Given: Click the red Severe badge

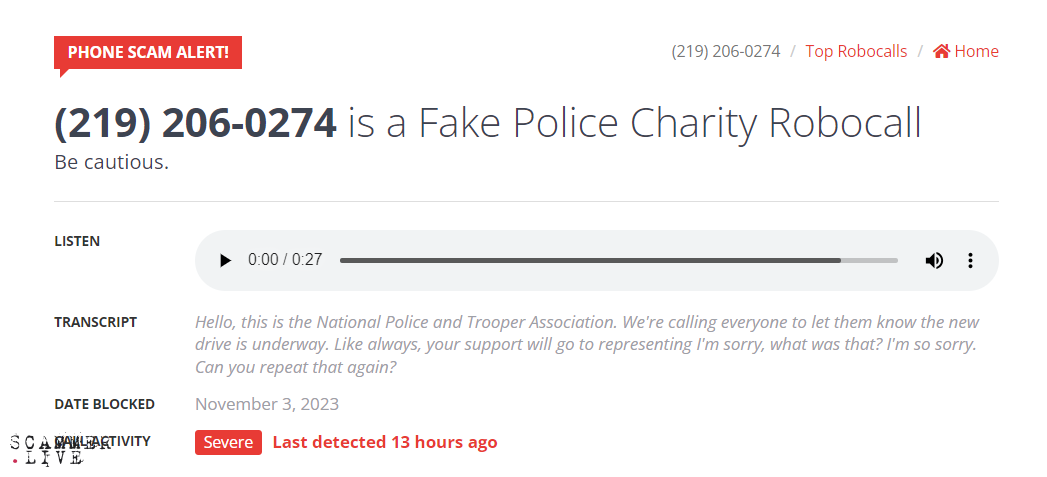Looking at the screenshot, I should coord(228,442).
